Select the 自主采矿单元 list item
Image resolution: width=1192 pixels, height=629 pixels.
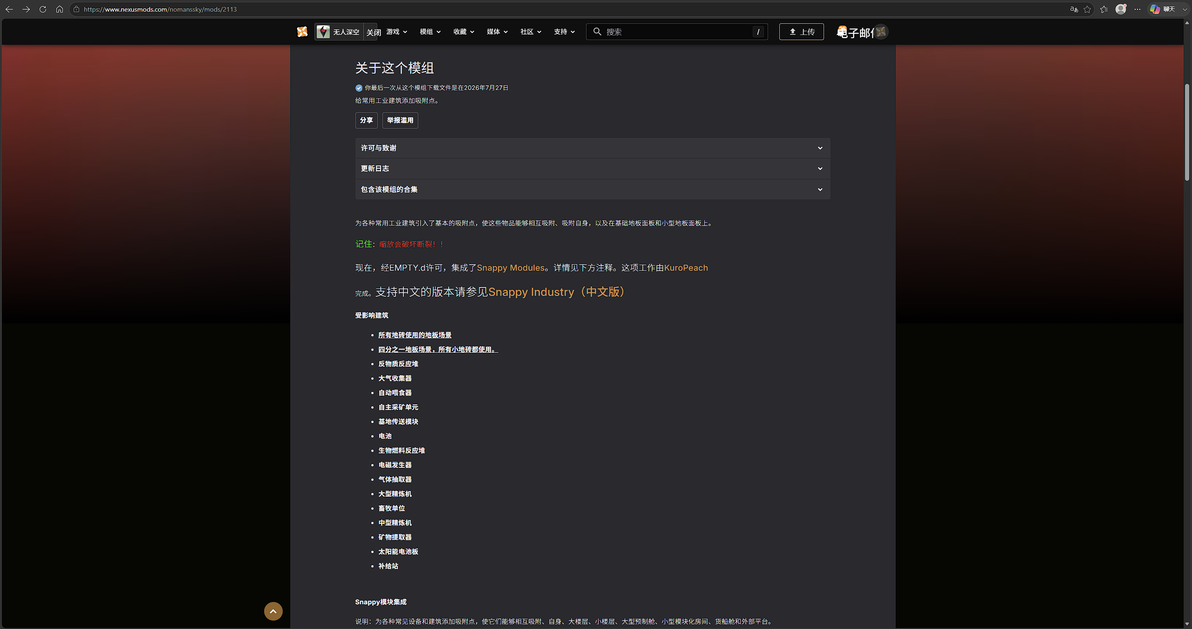pos(398,407)
